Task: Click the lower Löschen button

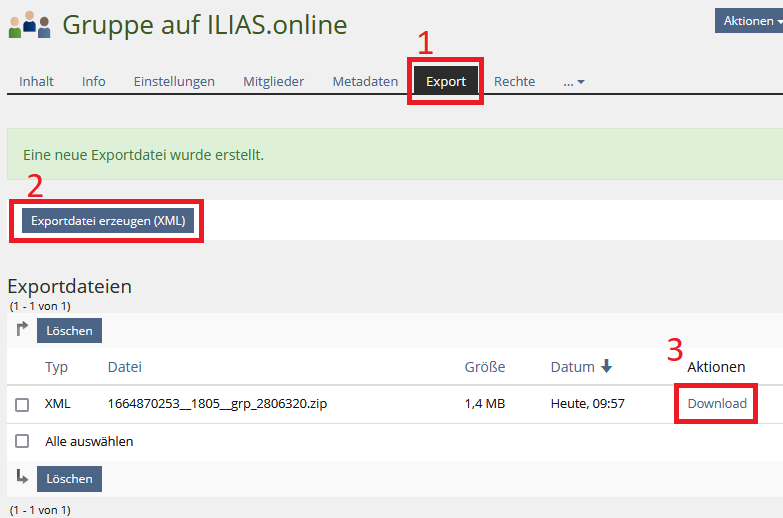Action: [x=69, y=479]
